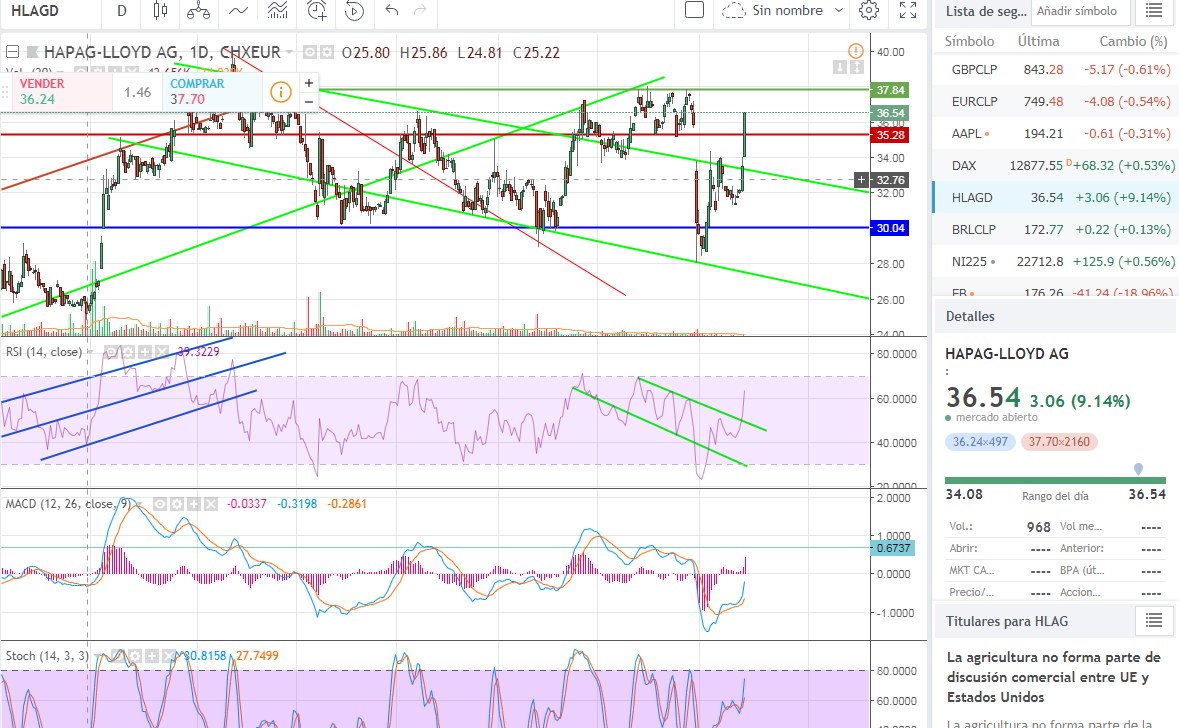Open the agricultura news headline

[1053, 677]
